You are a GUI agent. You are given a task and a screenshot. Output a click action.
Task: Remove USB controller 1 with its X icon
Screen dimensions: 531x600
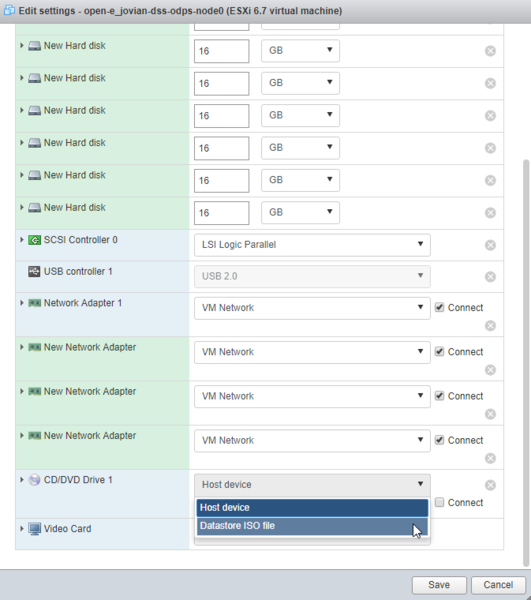pos(490,277)
